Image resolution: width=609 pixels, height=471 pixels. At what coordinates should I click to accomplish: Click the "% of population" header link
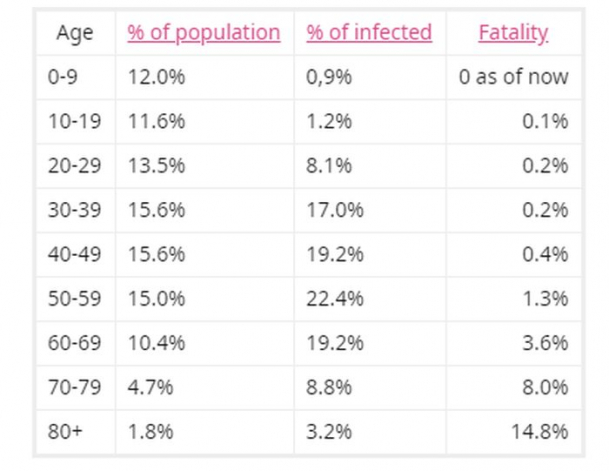[x=204, y=33]
